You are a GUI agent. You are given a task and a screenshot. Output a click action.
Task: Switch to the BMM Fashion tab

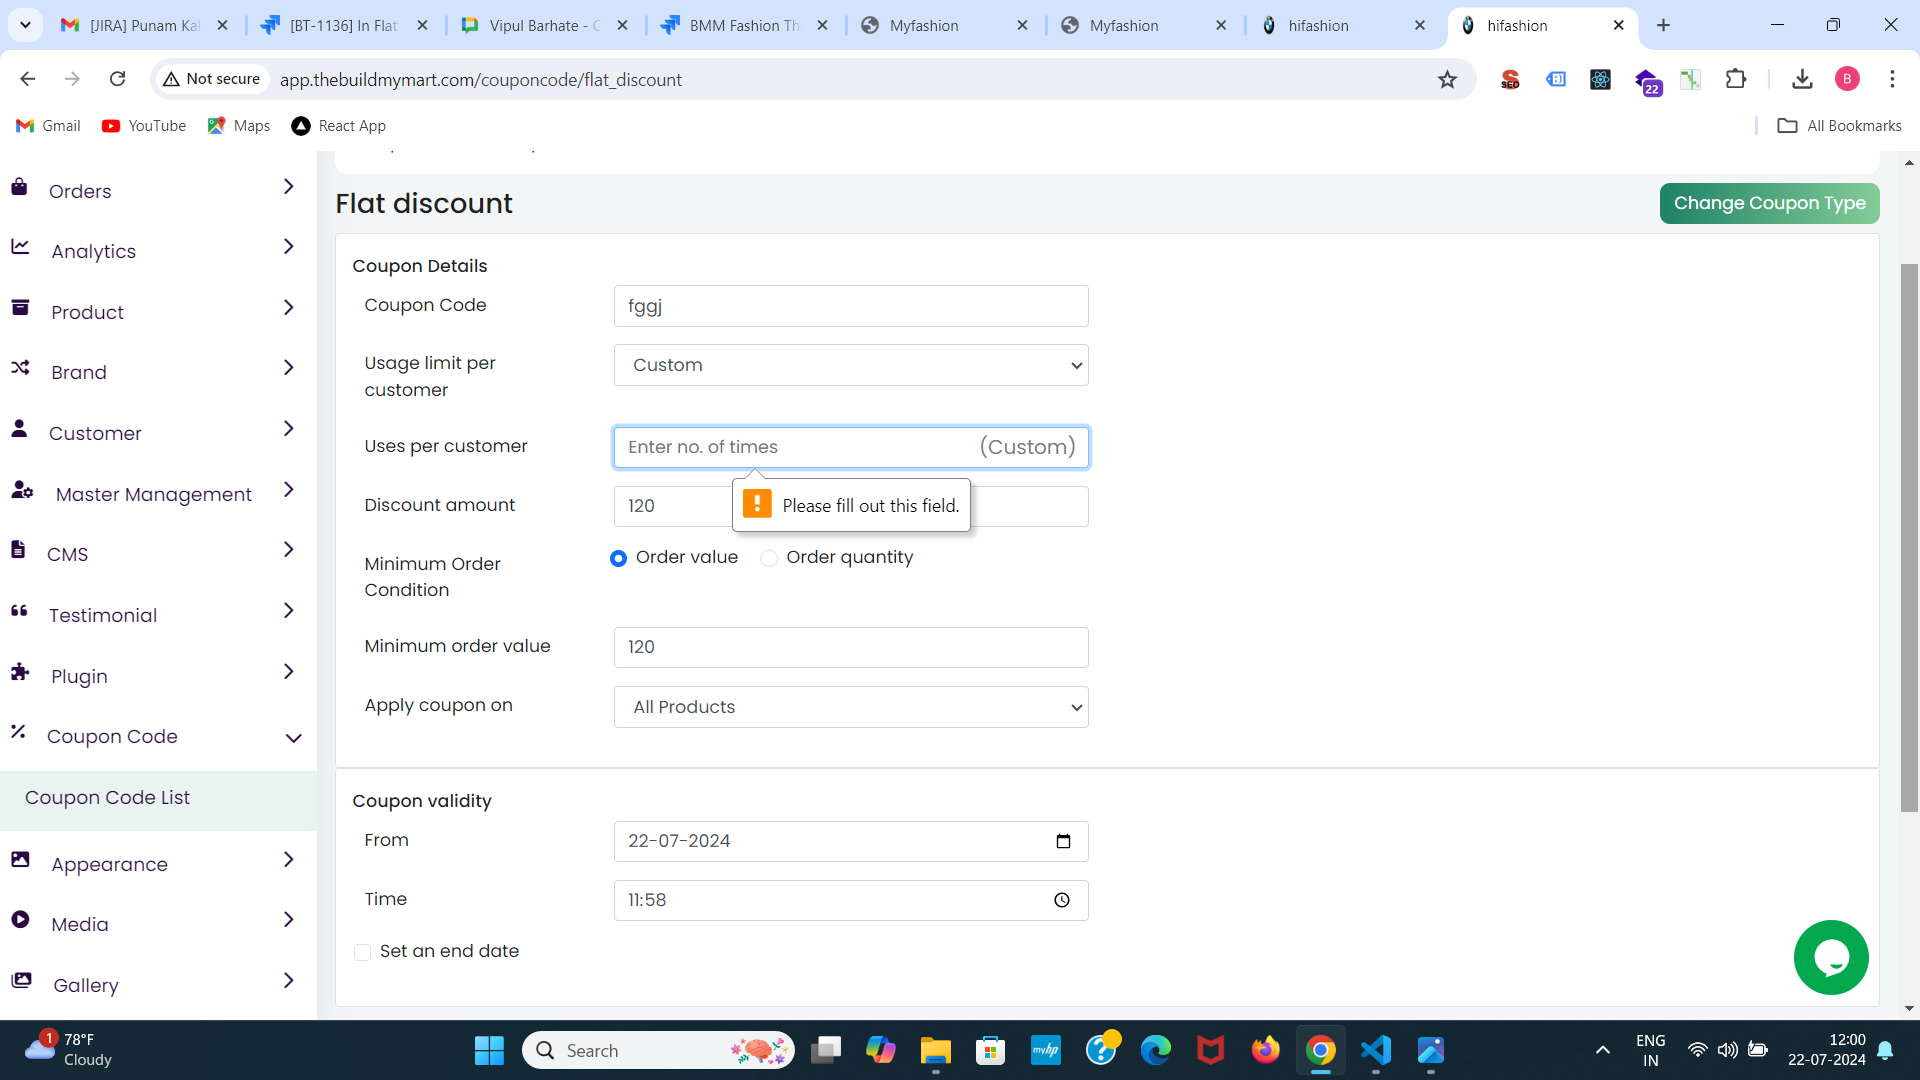(x=744, y=25)
